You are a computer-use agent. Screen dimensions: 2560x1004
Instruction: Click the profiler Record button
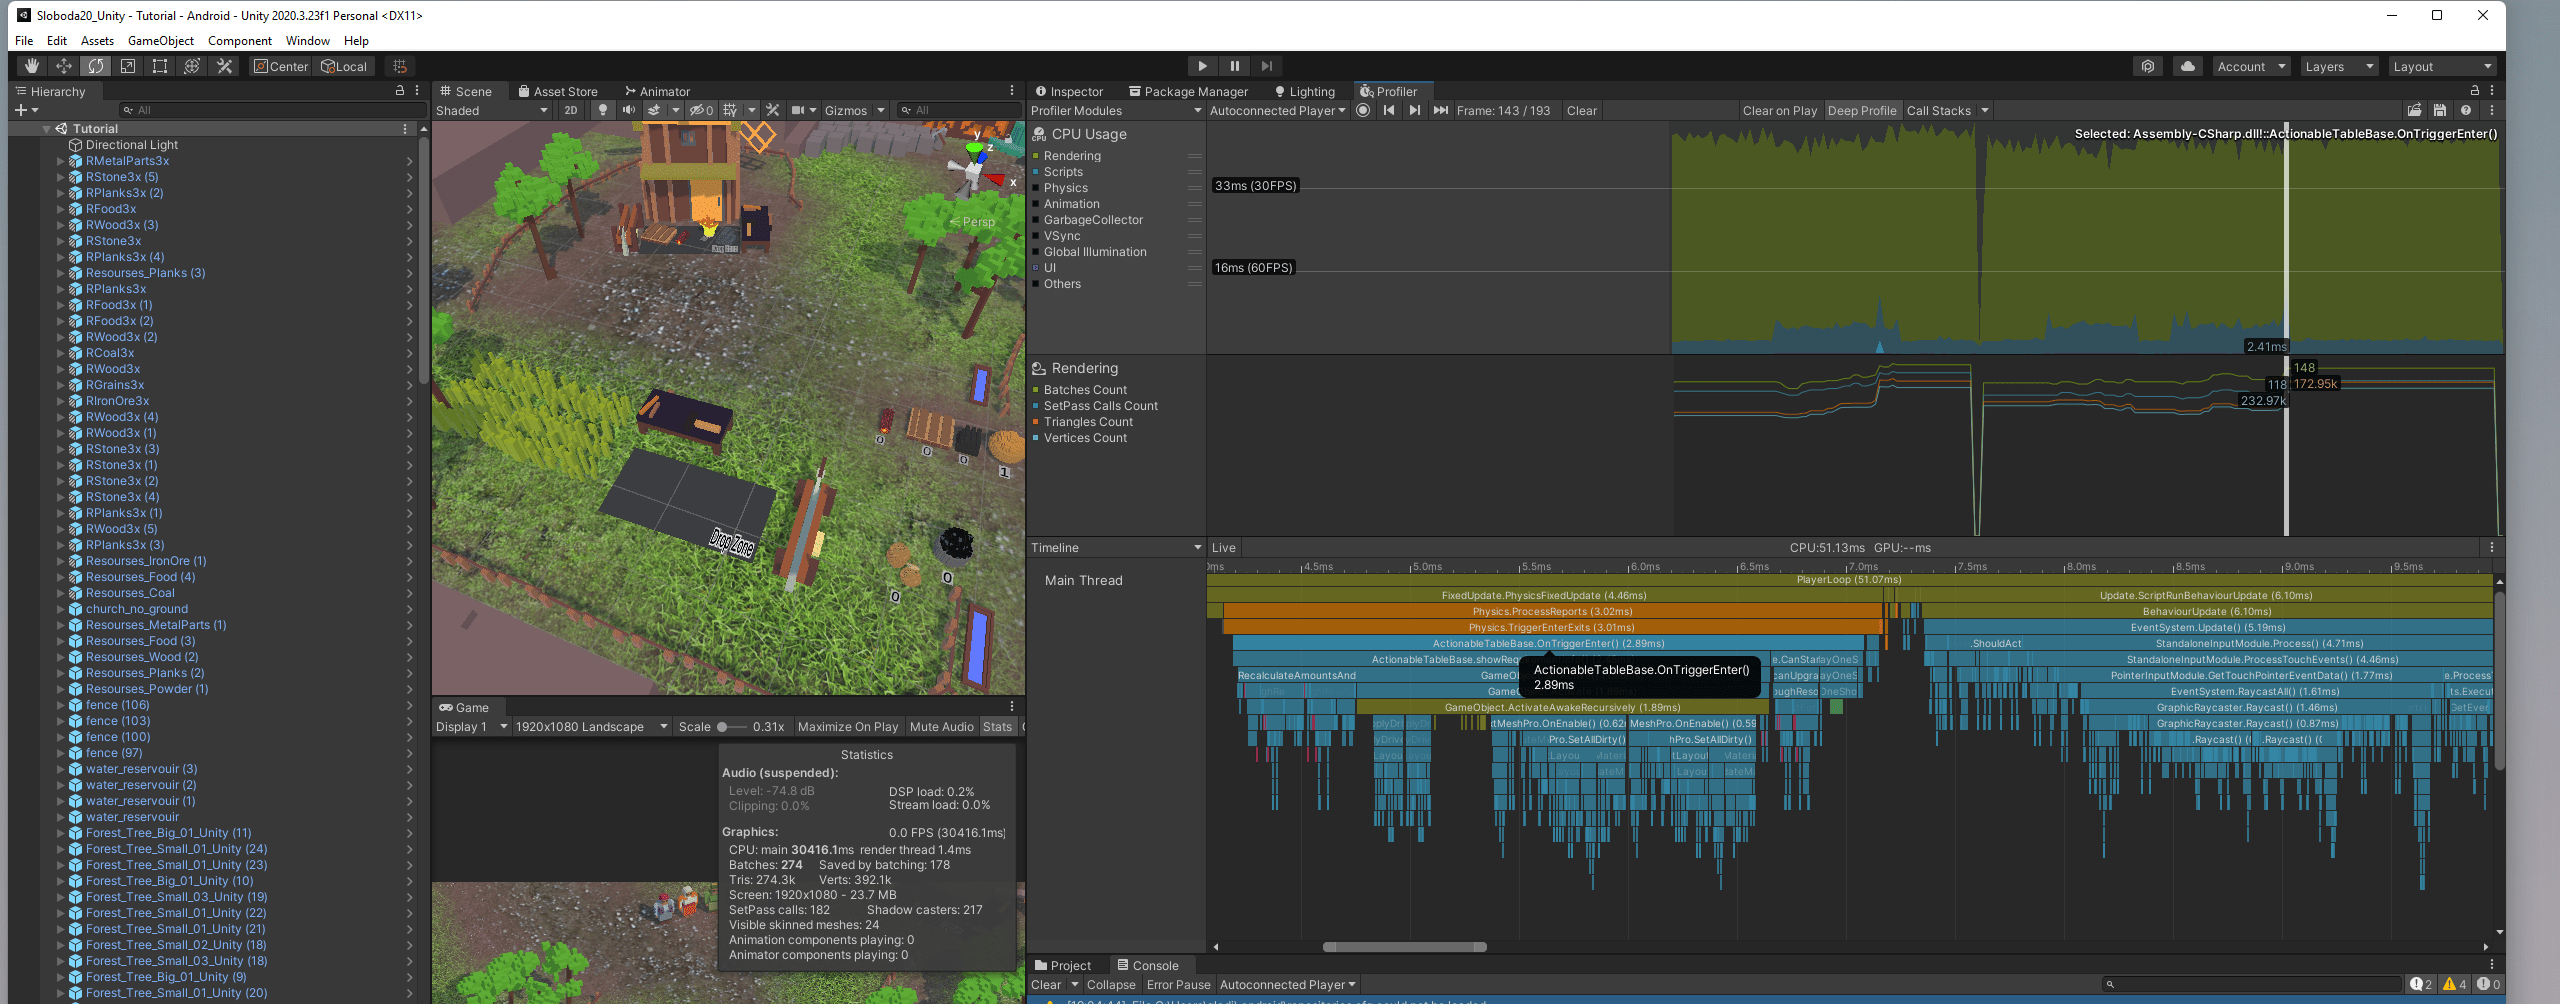[x=1363, y=110]
